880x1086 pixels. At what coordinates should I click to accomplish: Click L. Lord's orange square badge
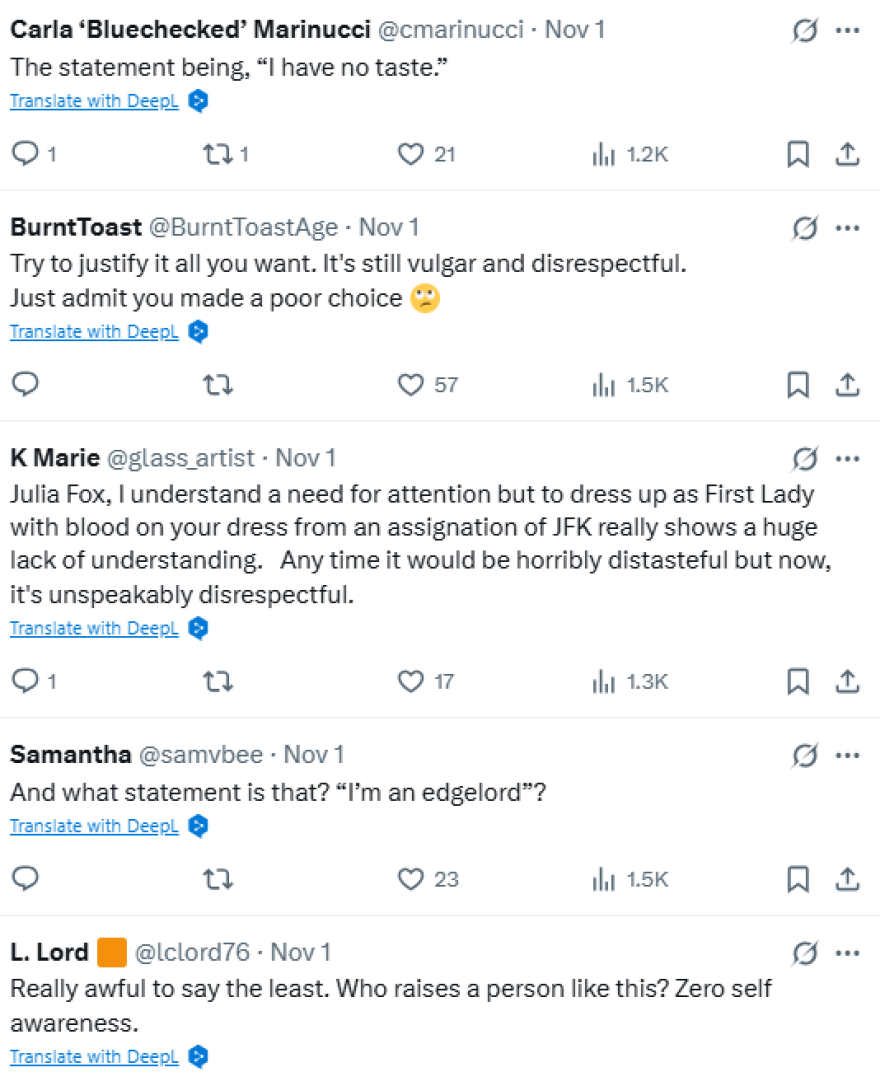coord(112,952)
